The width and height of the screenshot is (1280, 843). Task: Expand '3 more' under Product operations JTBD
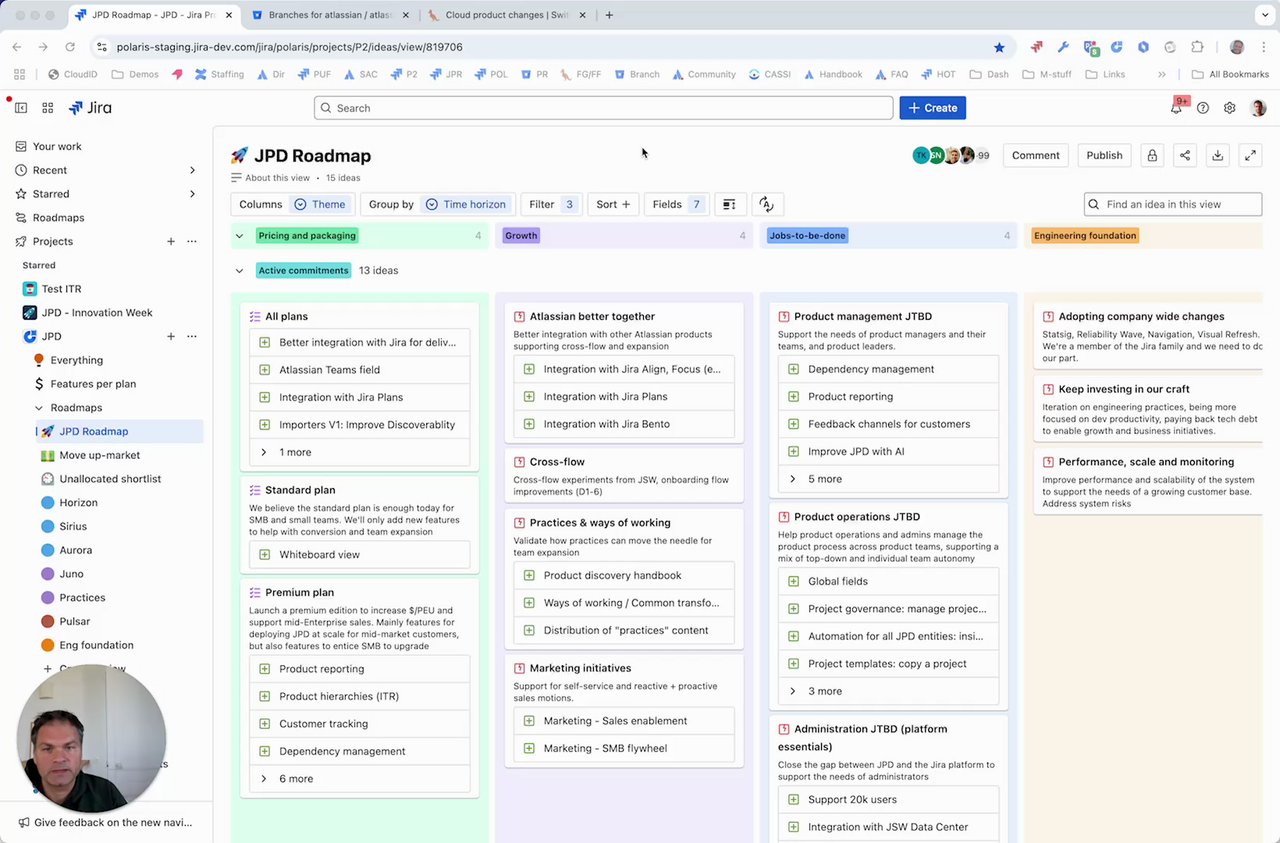click(888, 691)
